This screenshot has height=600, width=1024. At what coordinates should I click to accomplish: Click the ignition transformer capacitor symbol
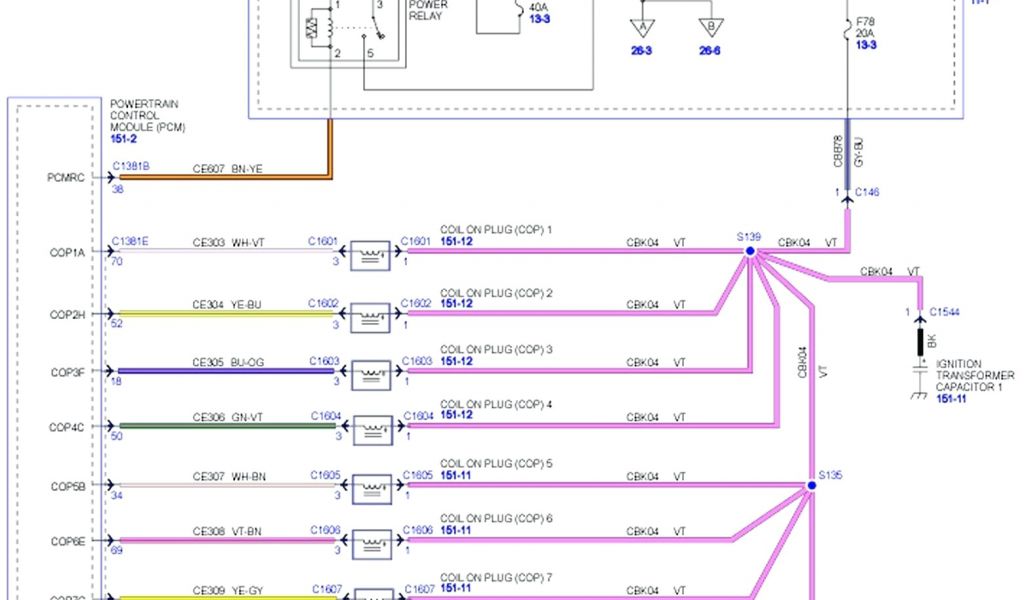point(920,373)
